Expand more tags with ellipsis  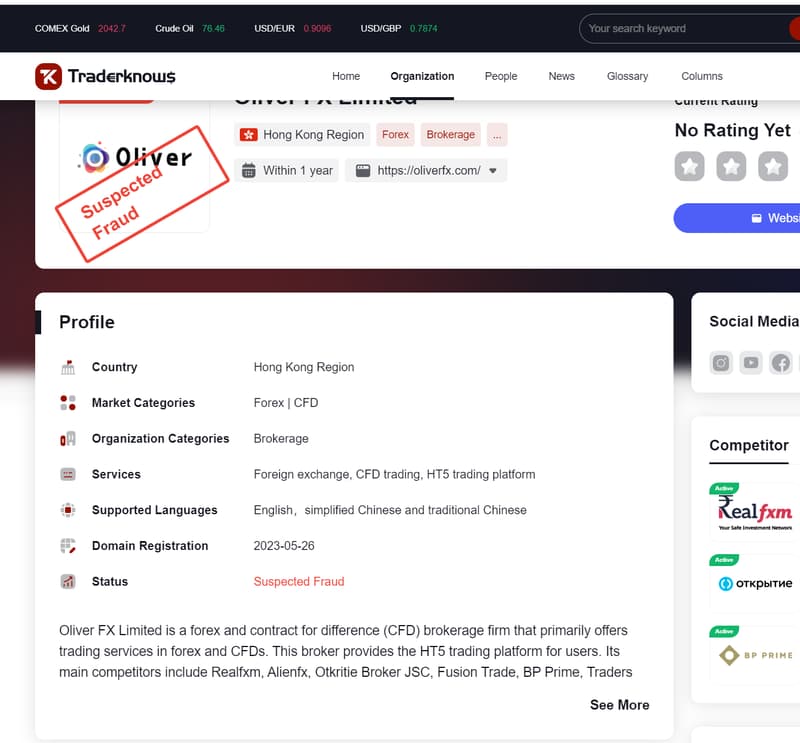497,135
